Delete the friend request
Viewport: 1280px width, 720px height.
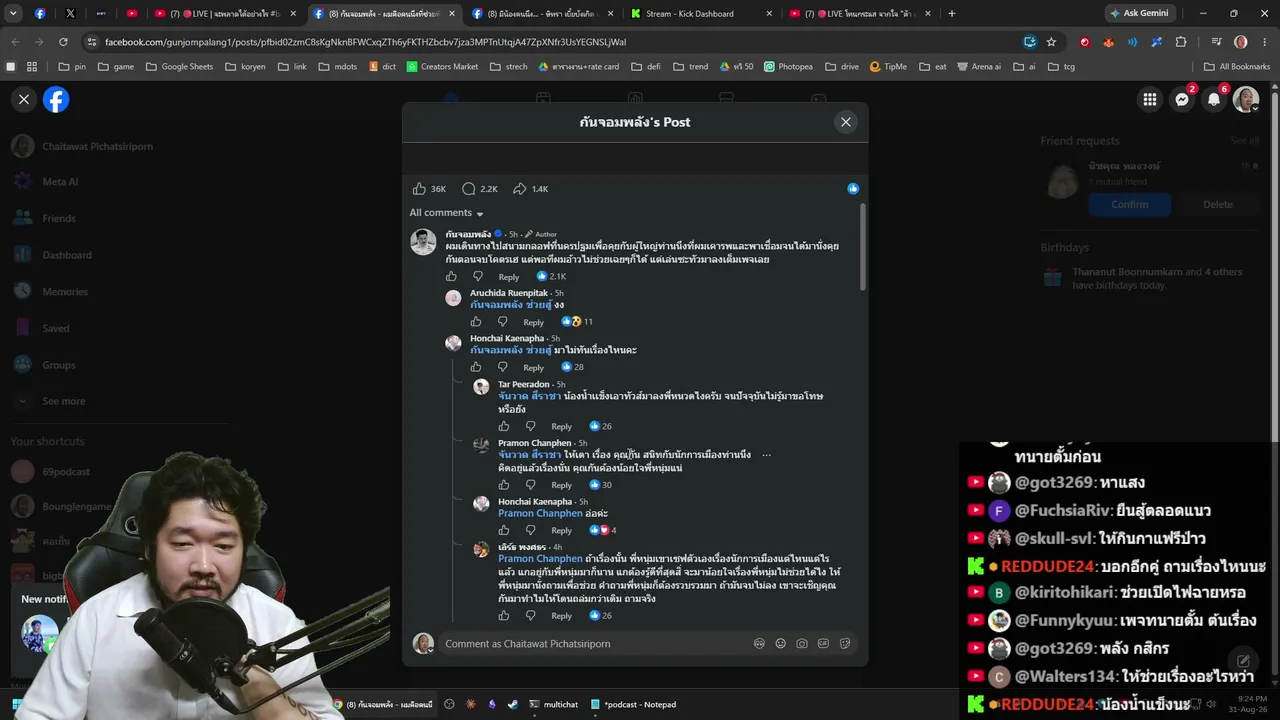point(1217,204)
